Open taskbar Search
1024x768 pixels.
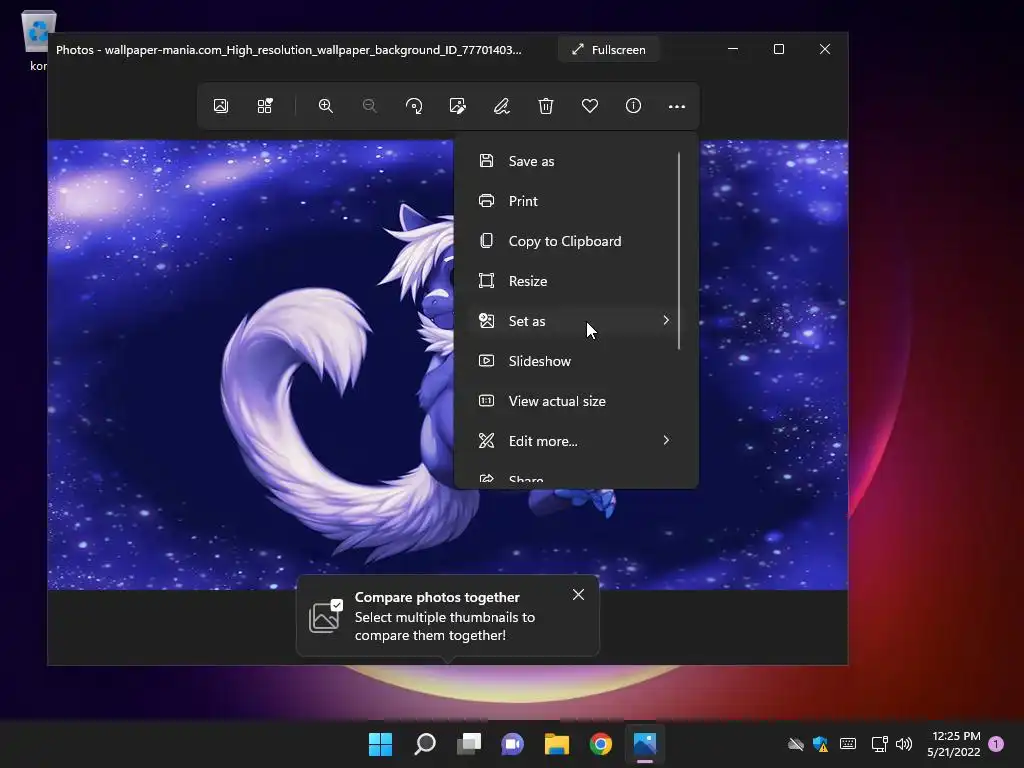pyautogui.click(x=424, y=744)
